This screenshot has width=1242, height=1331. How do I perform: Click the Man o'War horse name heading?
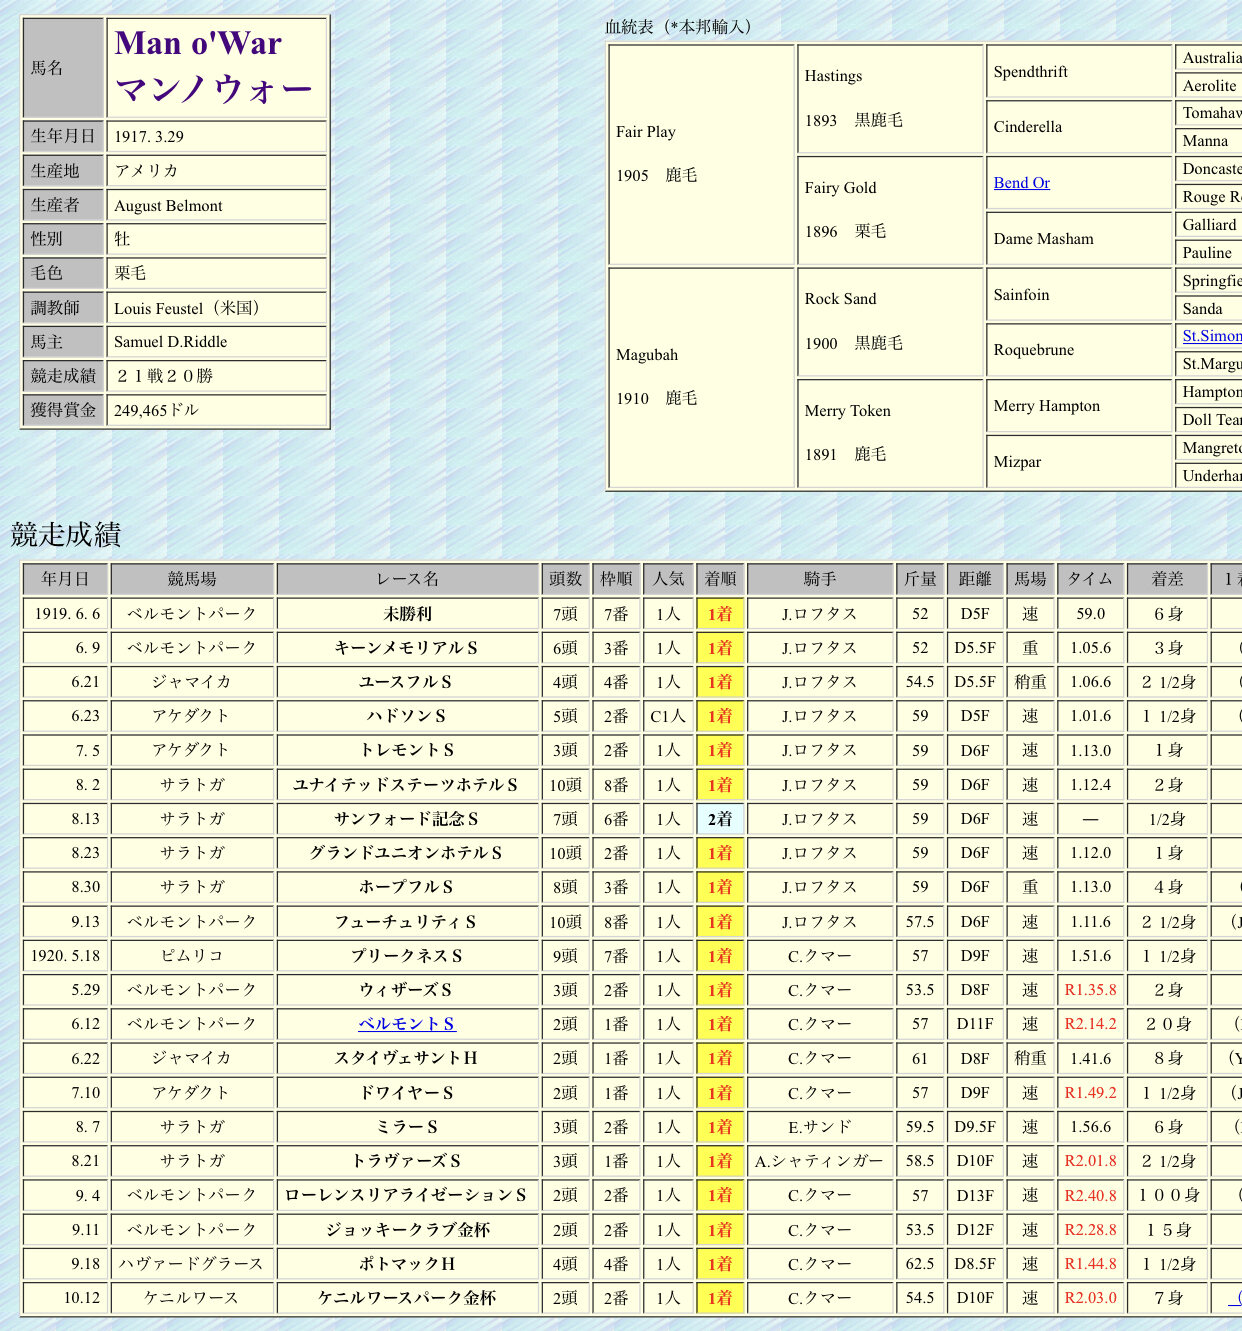point(198,43)
